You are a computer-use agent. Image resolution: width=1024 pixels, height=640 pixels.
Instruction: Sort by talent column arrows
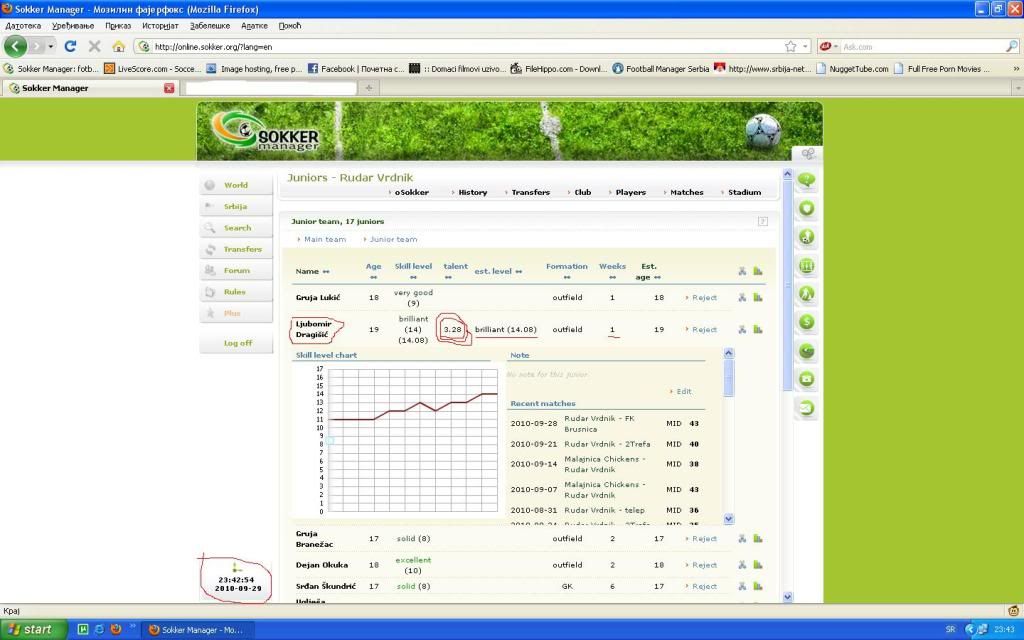point(455,277)
